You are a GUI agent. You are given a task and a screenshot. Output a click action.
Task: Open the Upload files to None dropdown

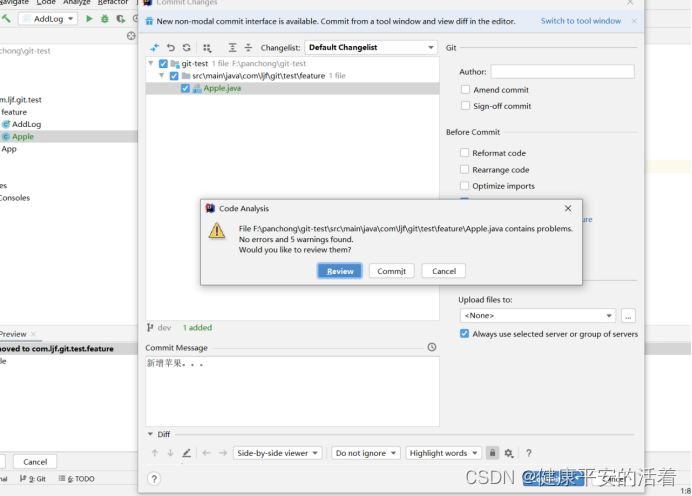pos(538,316)
